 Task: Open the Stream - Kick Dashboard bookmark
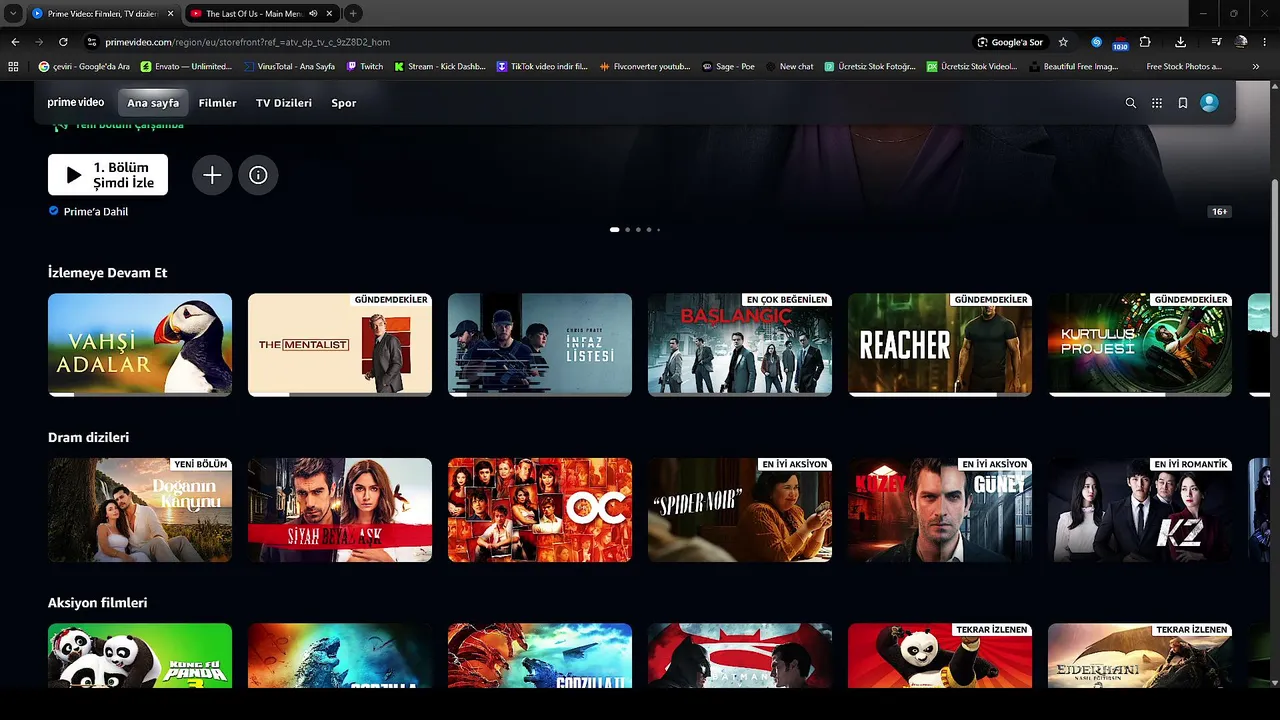click(440, 66)
